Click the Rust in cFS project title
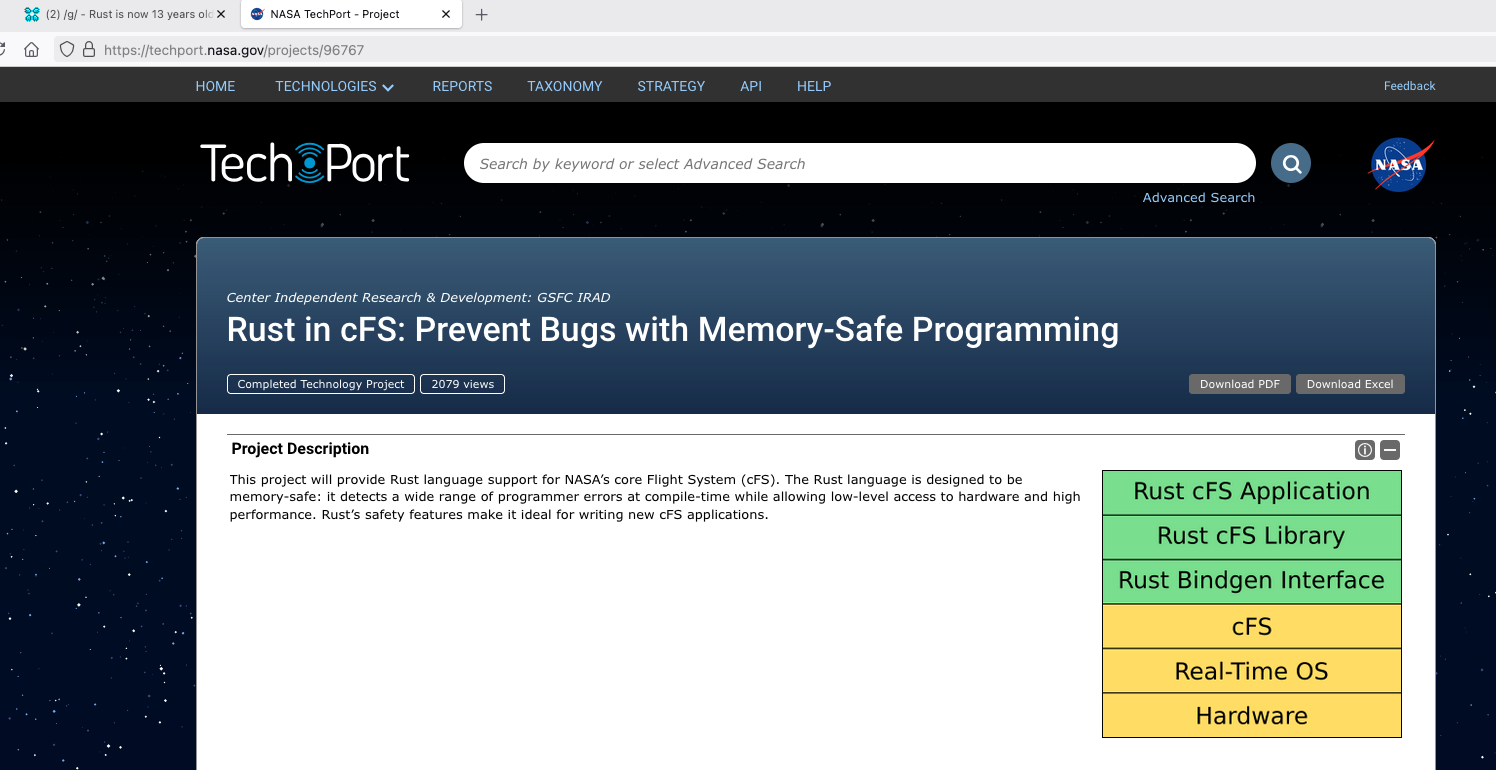Screen dimensions: 1496x770 pos(673,330)
